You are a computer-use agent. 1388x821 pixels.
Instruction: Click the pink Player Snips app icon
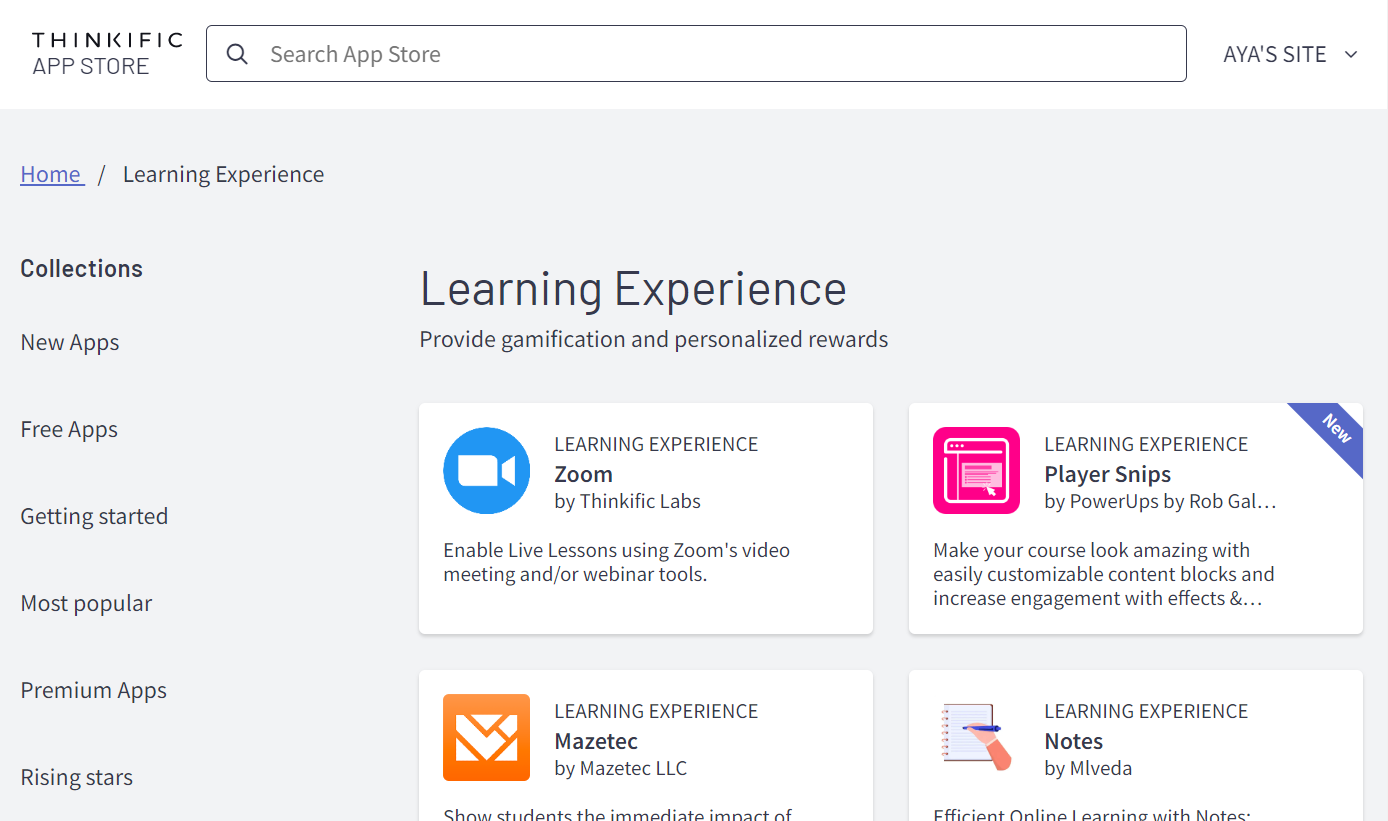point(976,471)
